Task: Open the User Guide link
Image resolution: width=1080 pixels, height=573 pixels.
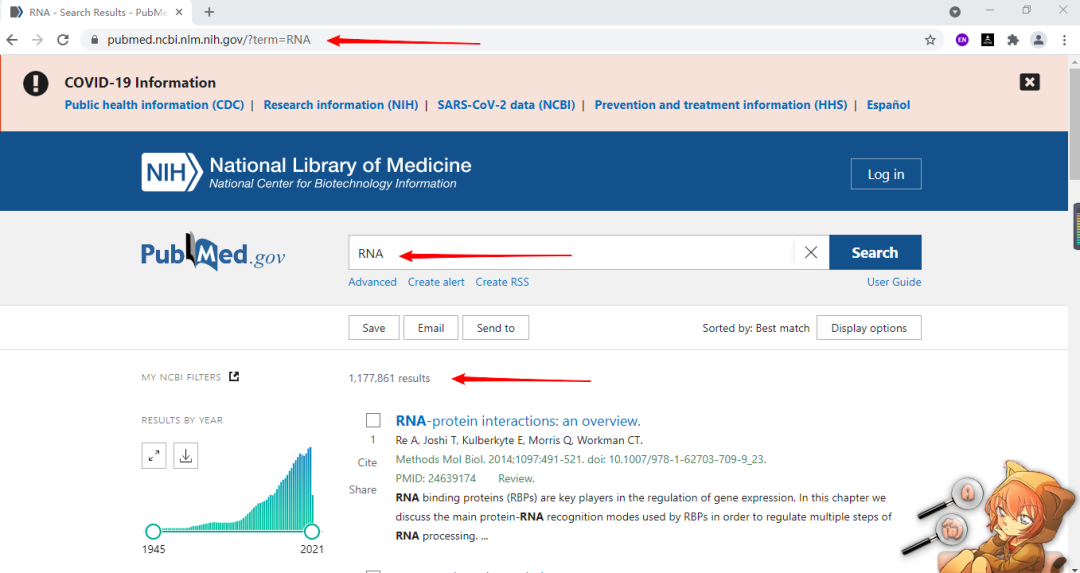Action: pos(894,282)
